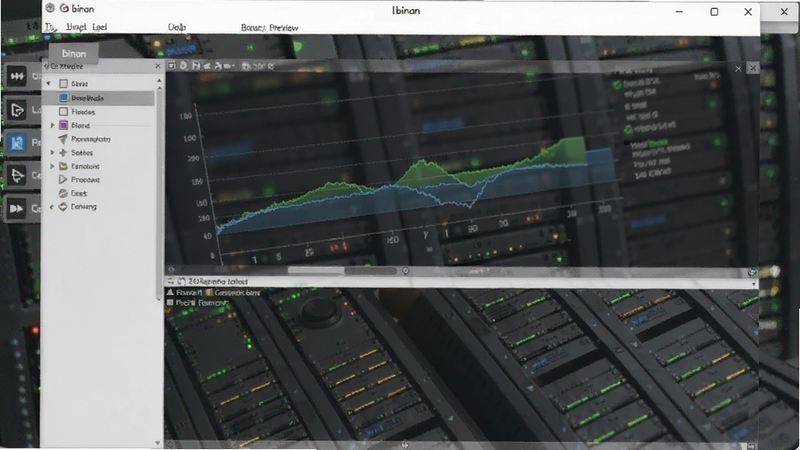Image resolution: width=800 pixels, height=450 pixels.
Task: Click the warning triangle icon in the lower panel
Action: click(x=170, y=292)
